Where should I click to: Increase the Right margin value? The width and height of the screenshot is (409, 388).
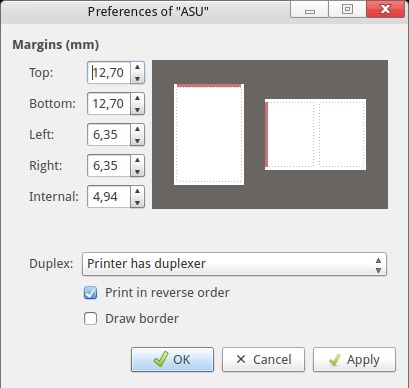137,160
